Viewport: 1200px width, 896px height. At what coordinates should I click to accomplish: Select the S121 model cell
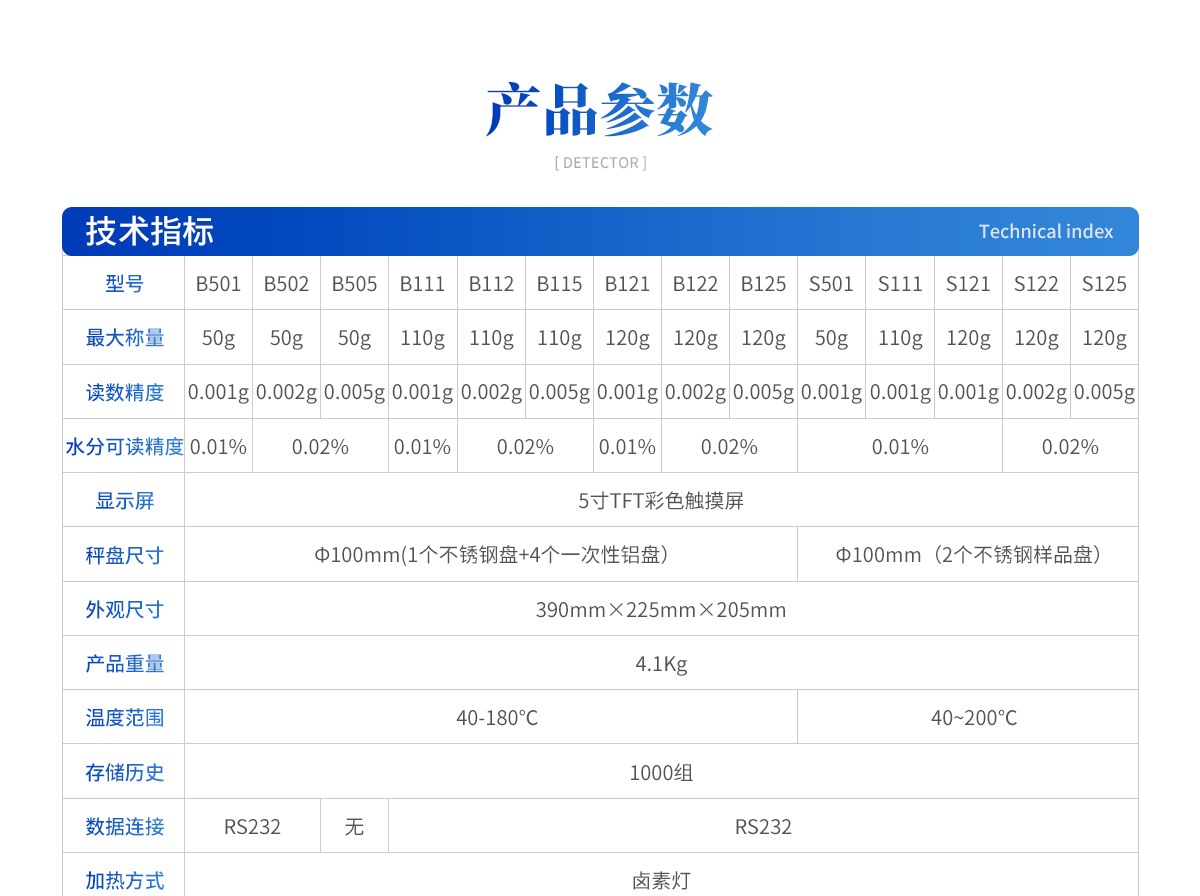click(x=968, y=284)
